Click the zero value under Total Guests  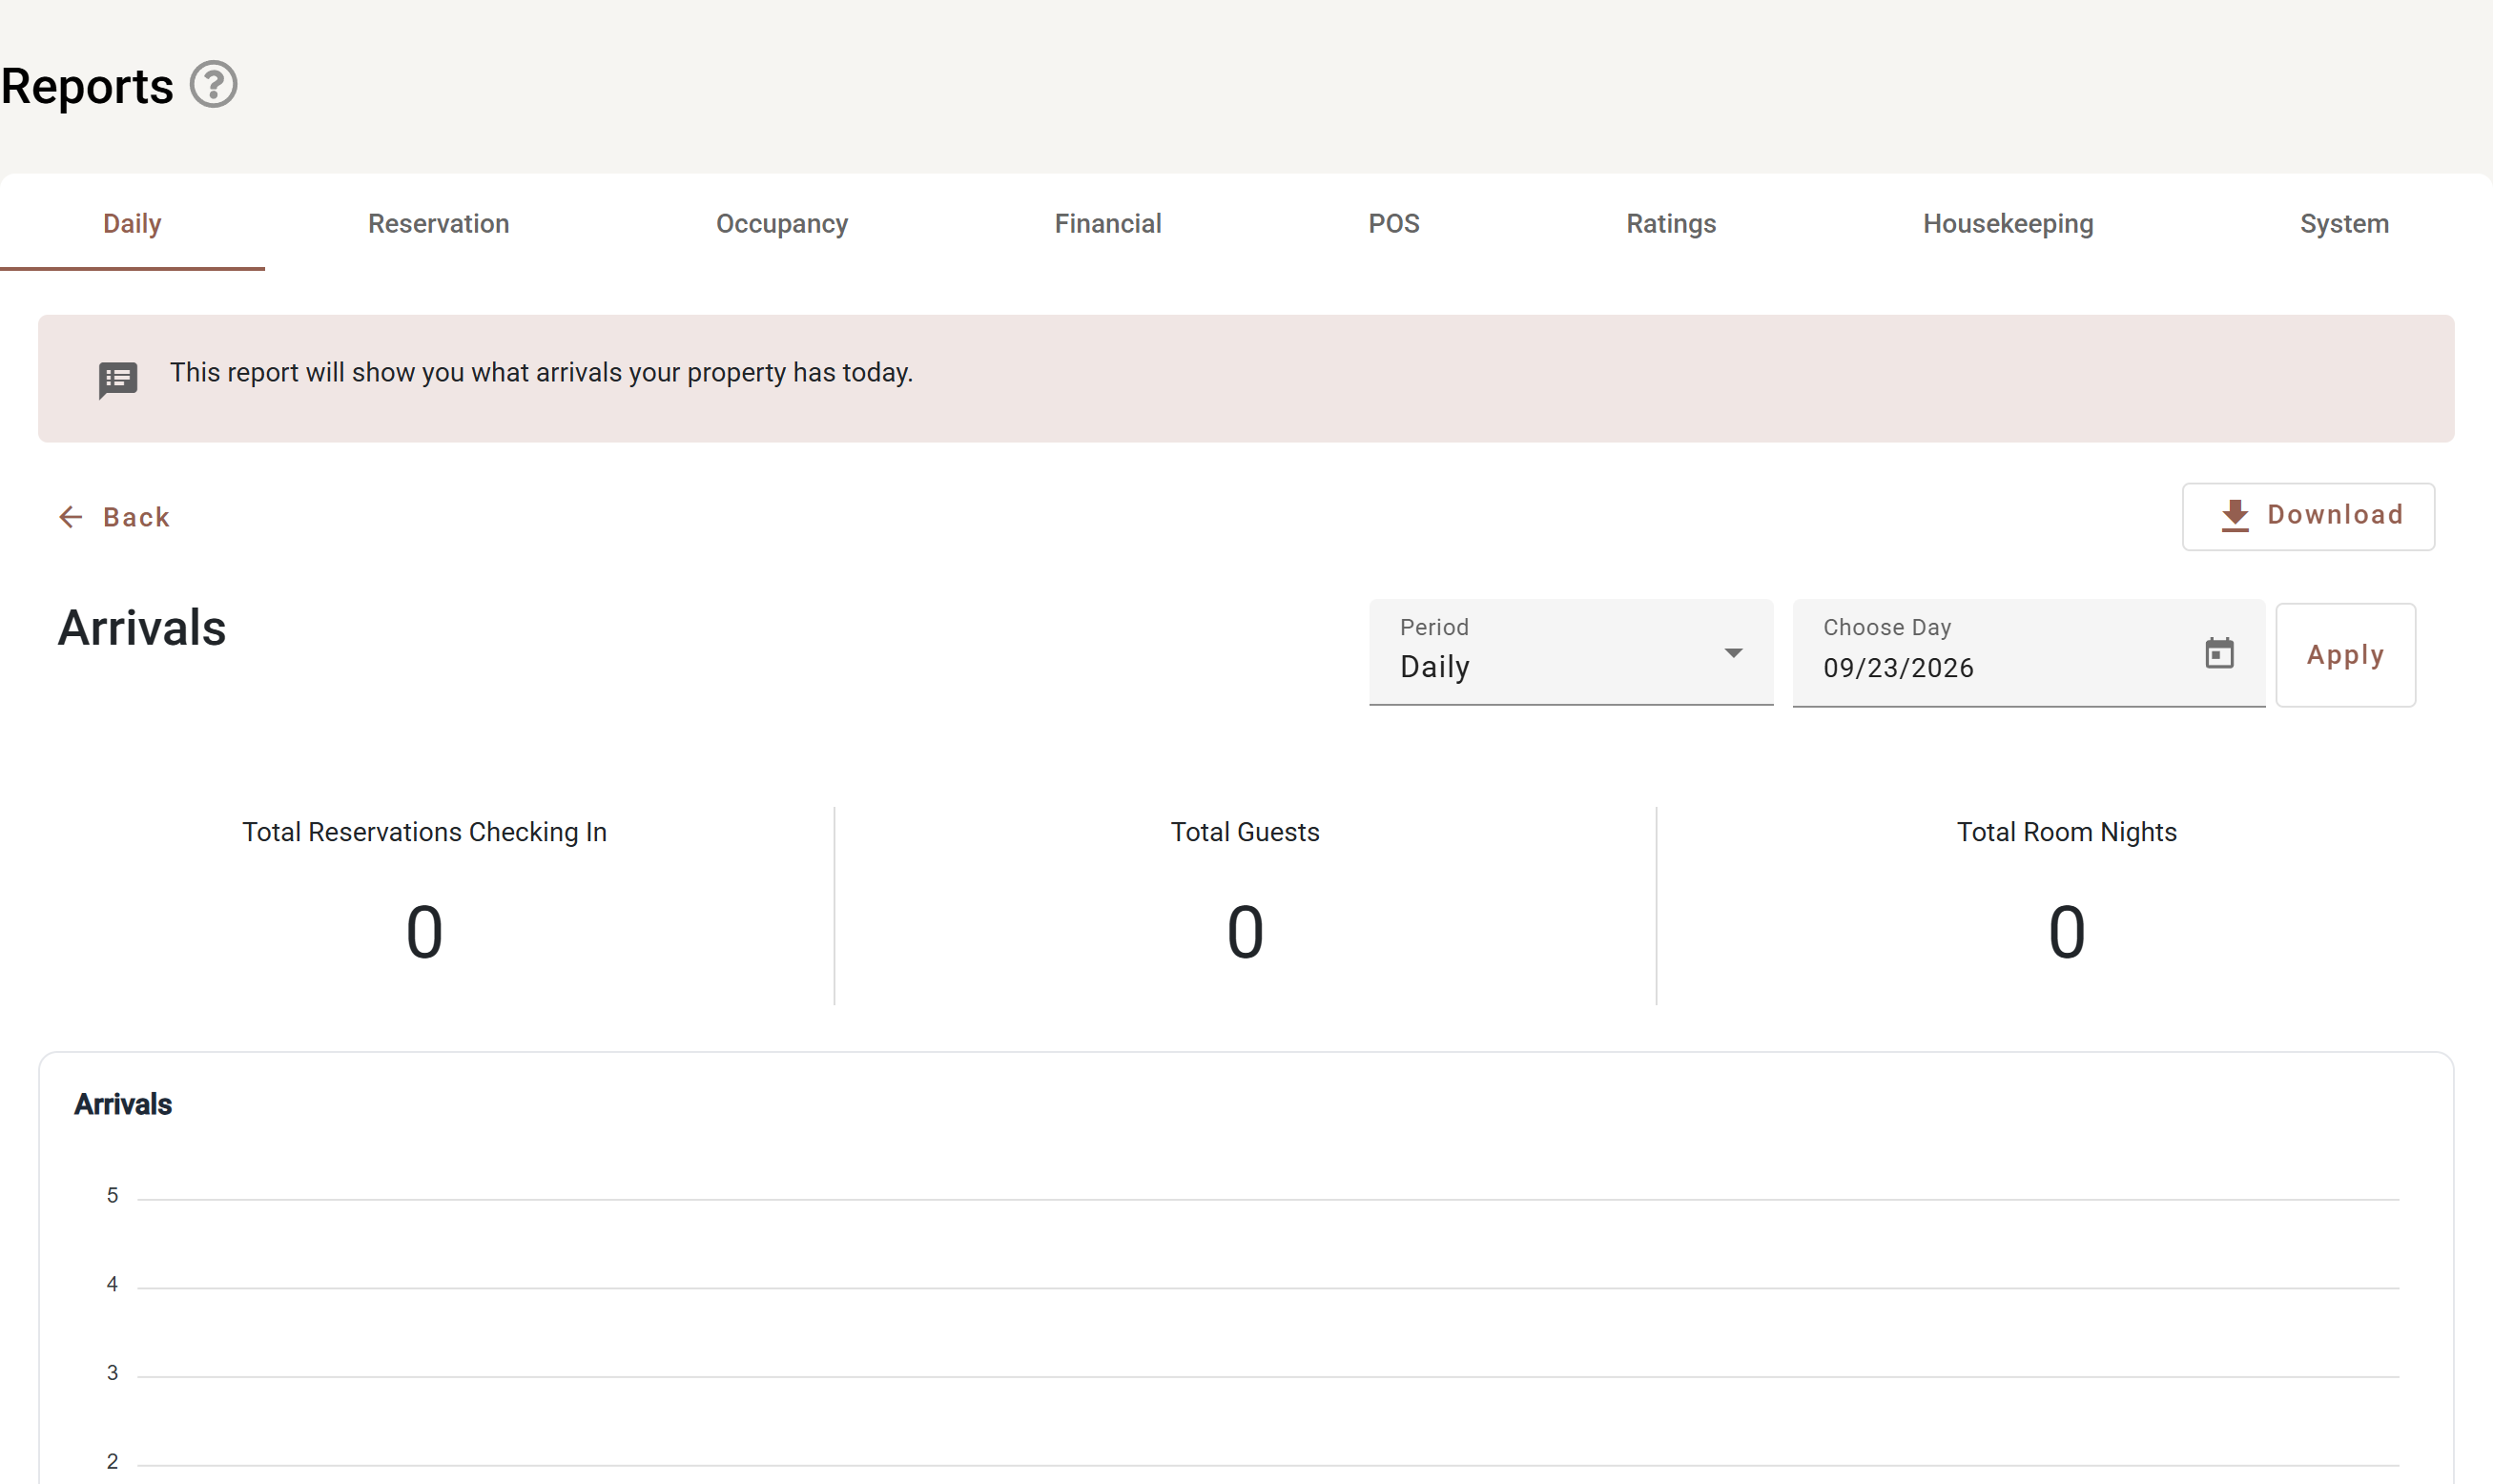(1245, 932)
